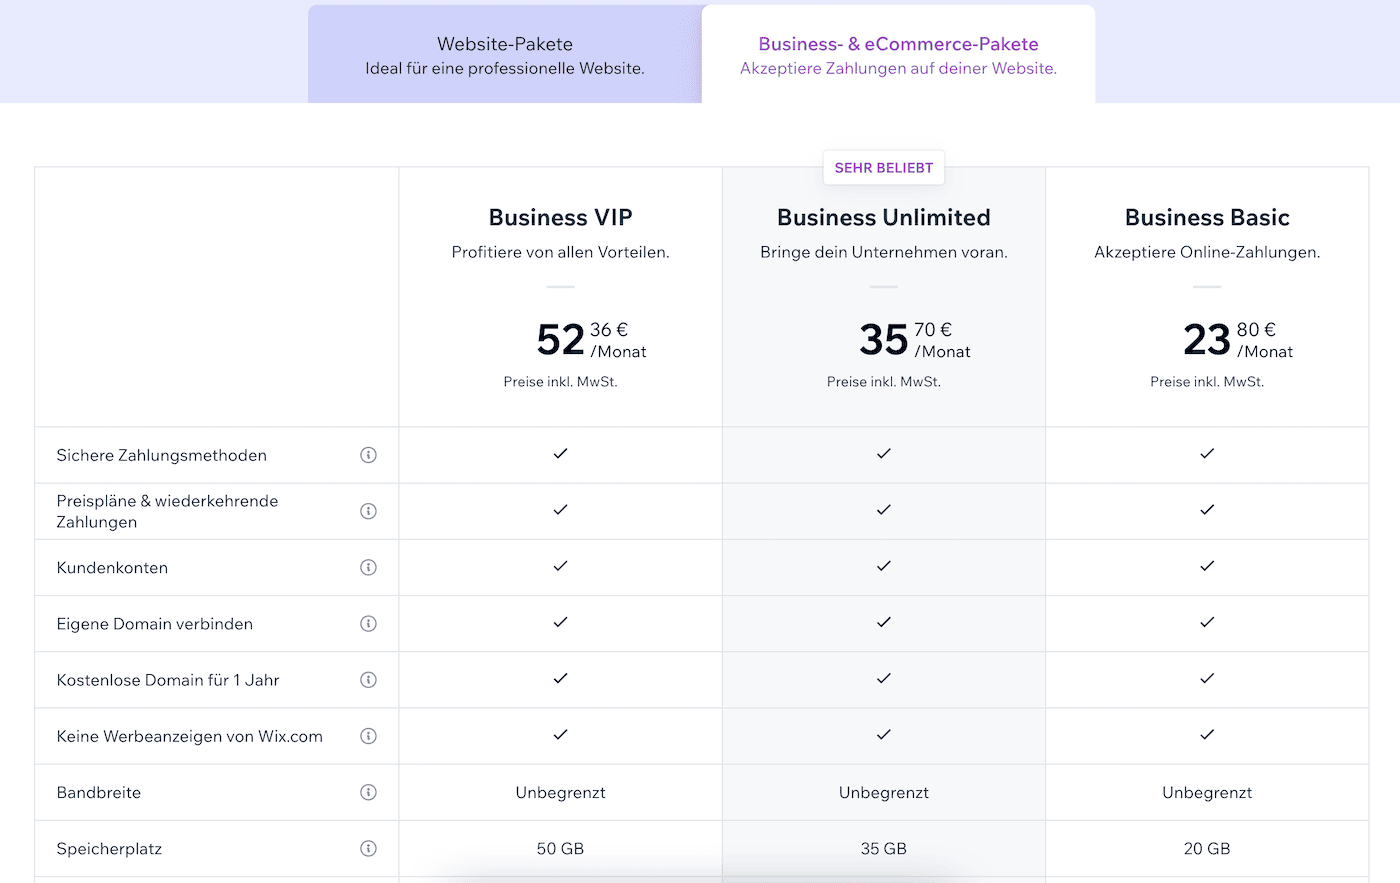Click Business VIP checkmark for Kostenlose Domain
Image resolution: width=1400 pixels, height=883 pixels.
point(560,678)
